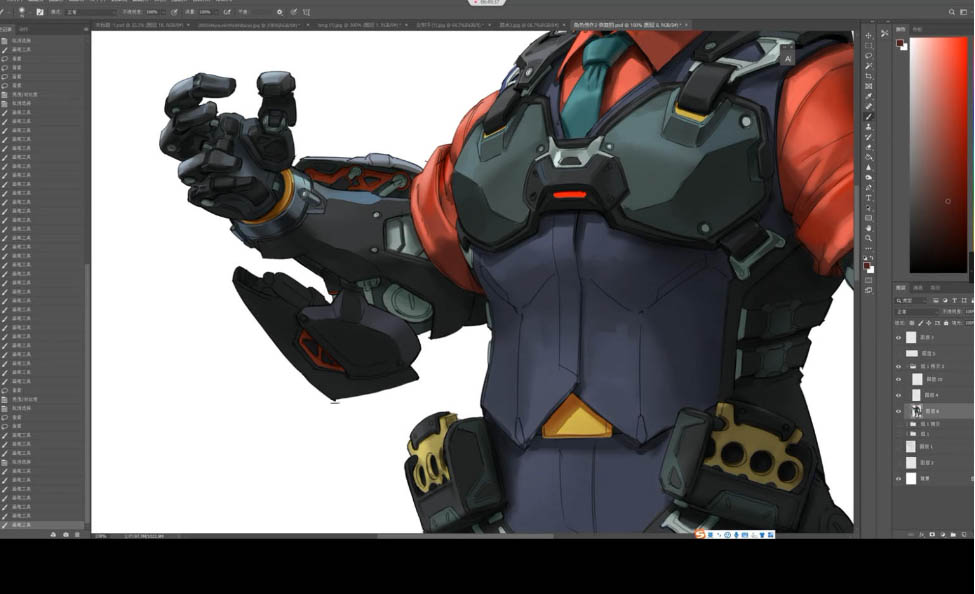The image size is (975, 594).
Task: Select the Frame tool
Action: pyautogui.click(x=869, y=86)
